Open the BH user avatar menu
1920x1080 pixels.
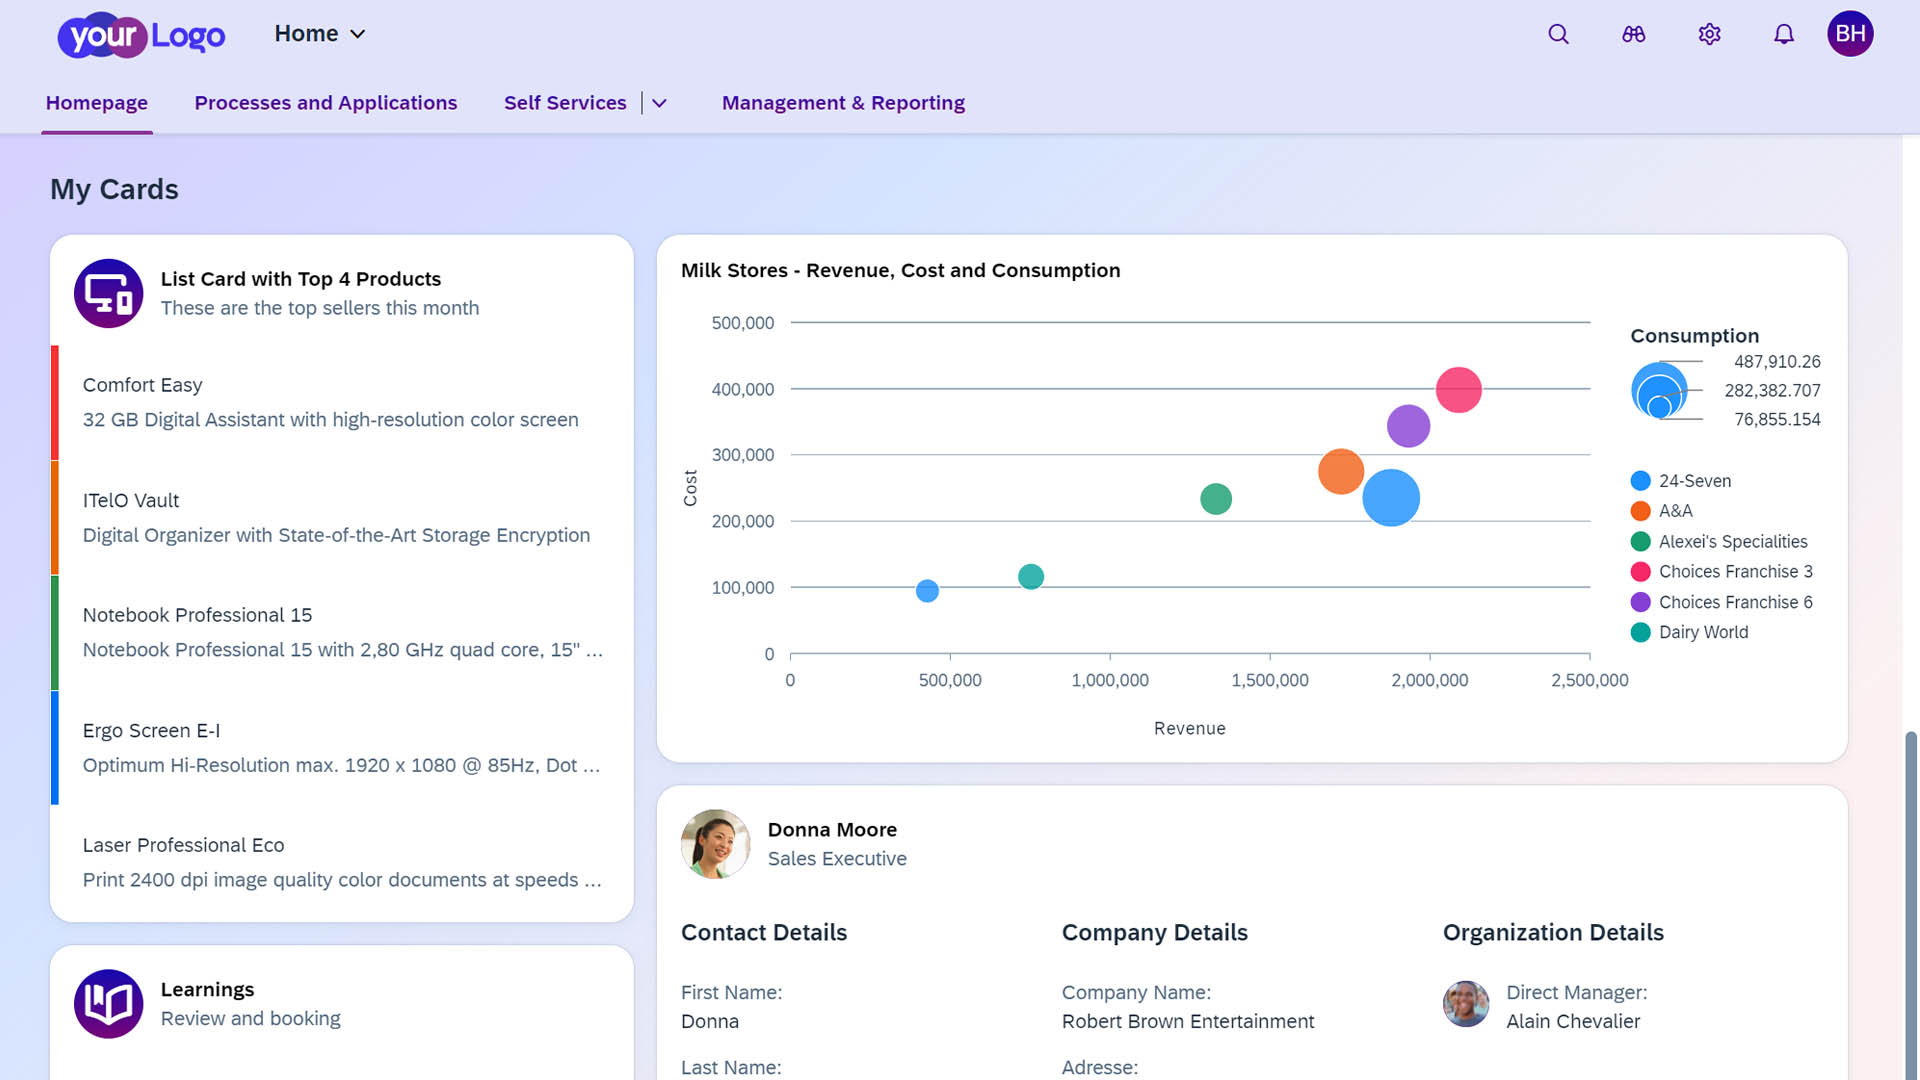pyautogui.click(x=1850, y=33)
